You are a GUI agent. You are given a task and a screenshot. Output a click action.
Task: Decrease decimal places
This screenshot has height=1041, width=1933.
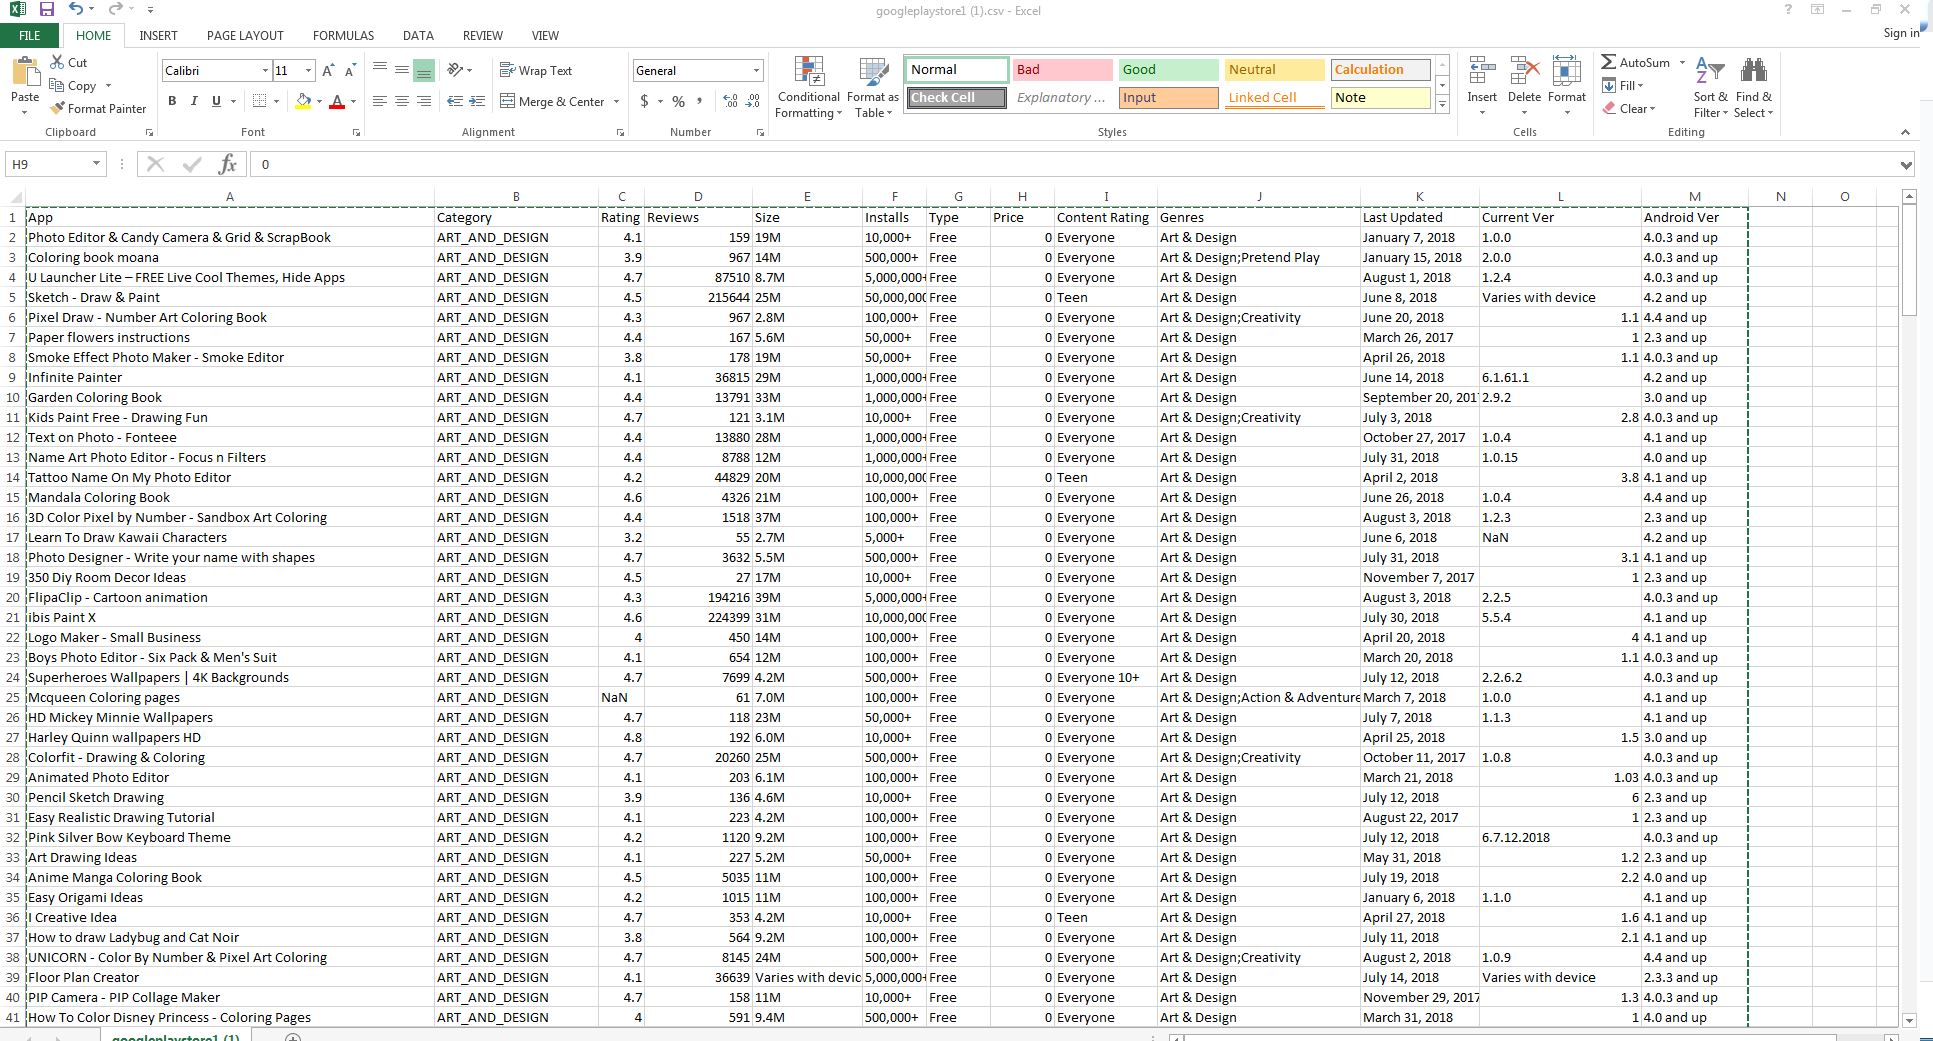pyautogui.click(x=753, y=101)
